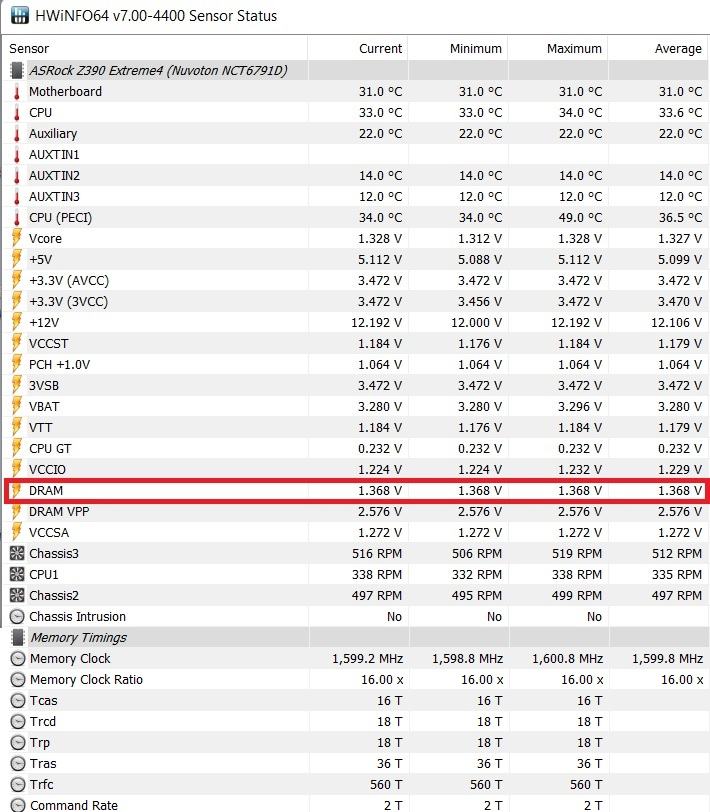Click the Motherboard thermometer icon
710x812 pixels.
tap(17, 92)
